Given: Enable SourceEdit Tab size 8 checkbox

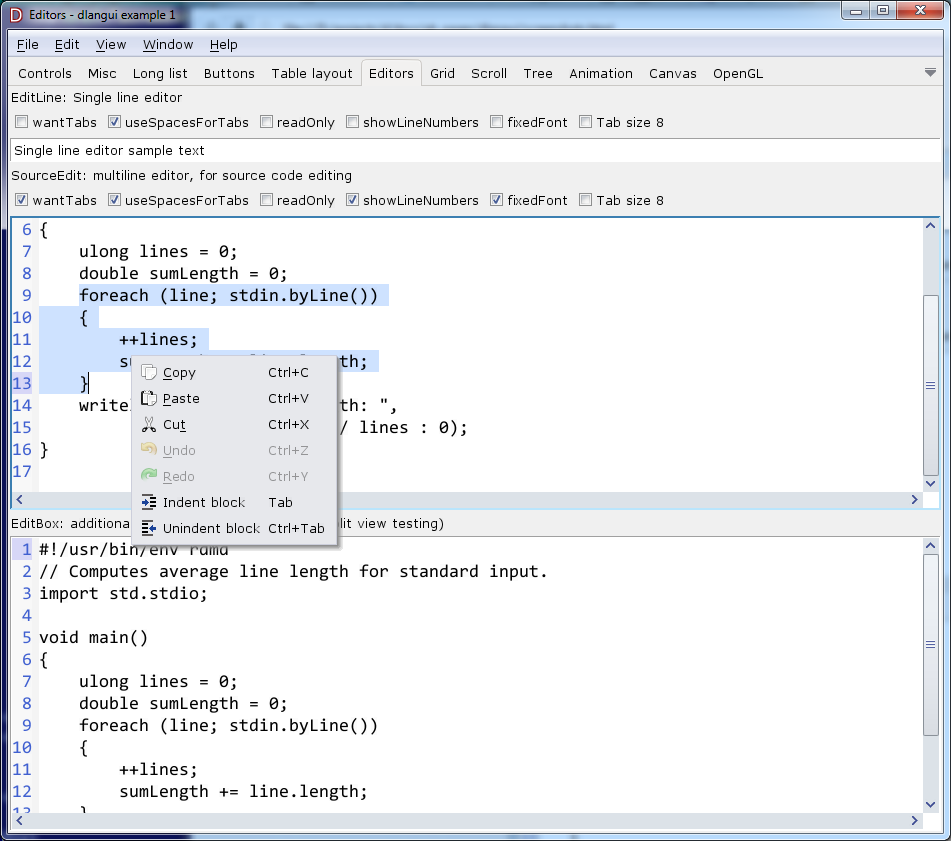Looking at the screenshot, I should click(585, 201).
